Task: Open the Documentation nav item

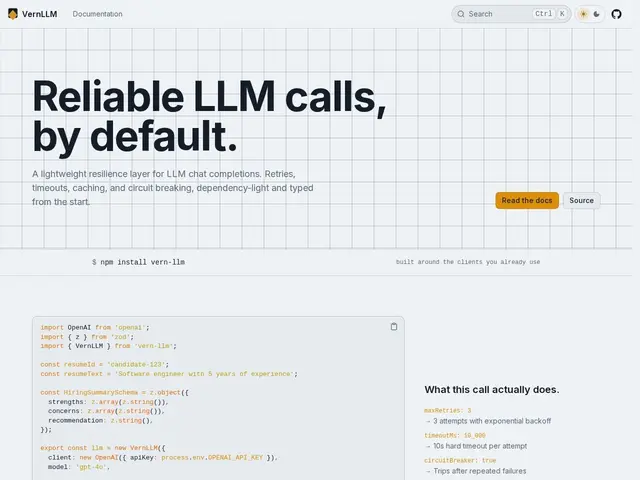Action: click(x=98, y=14)
